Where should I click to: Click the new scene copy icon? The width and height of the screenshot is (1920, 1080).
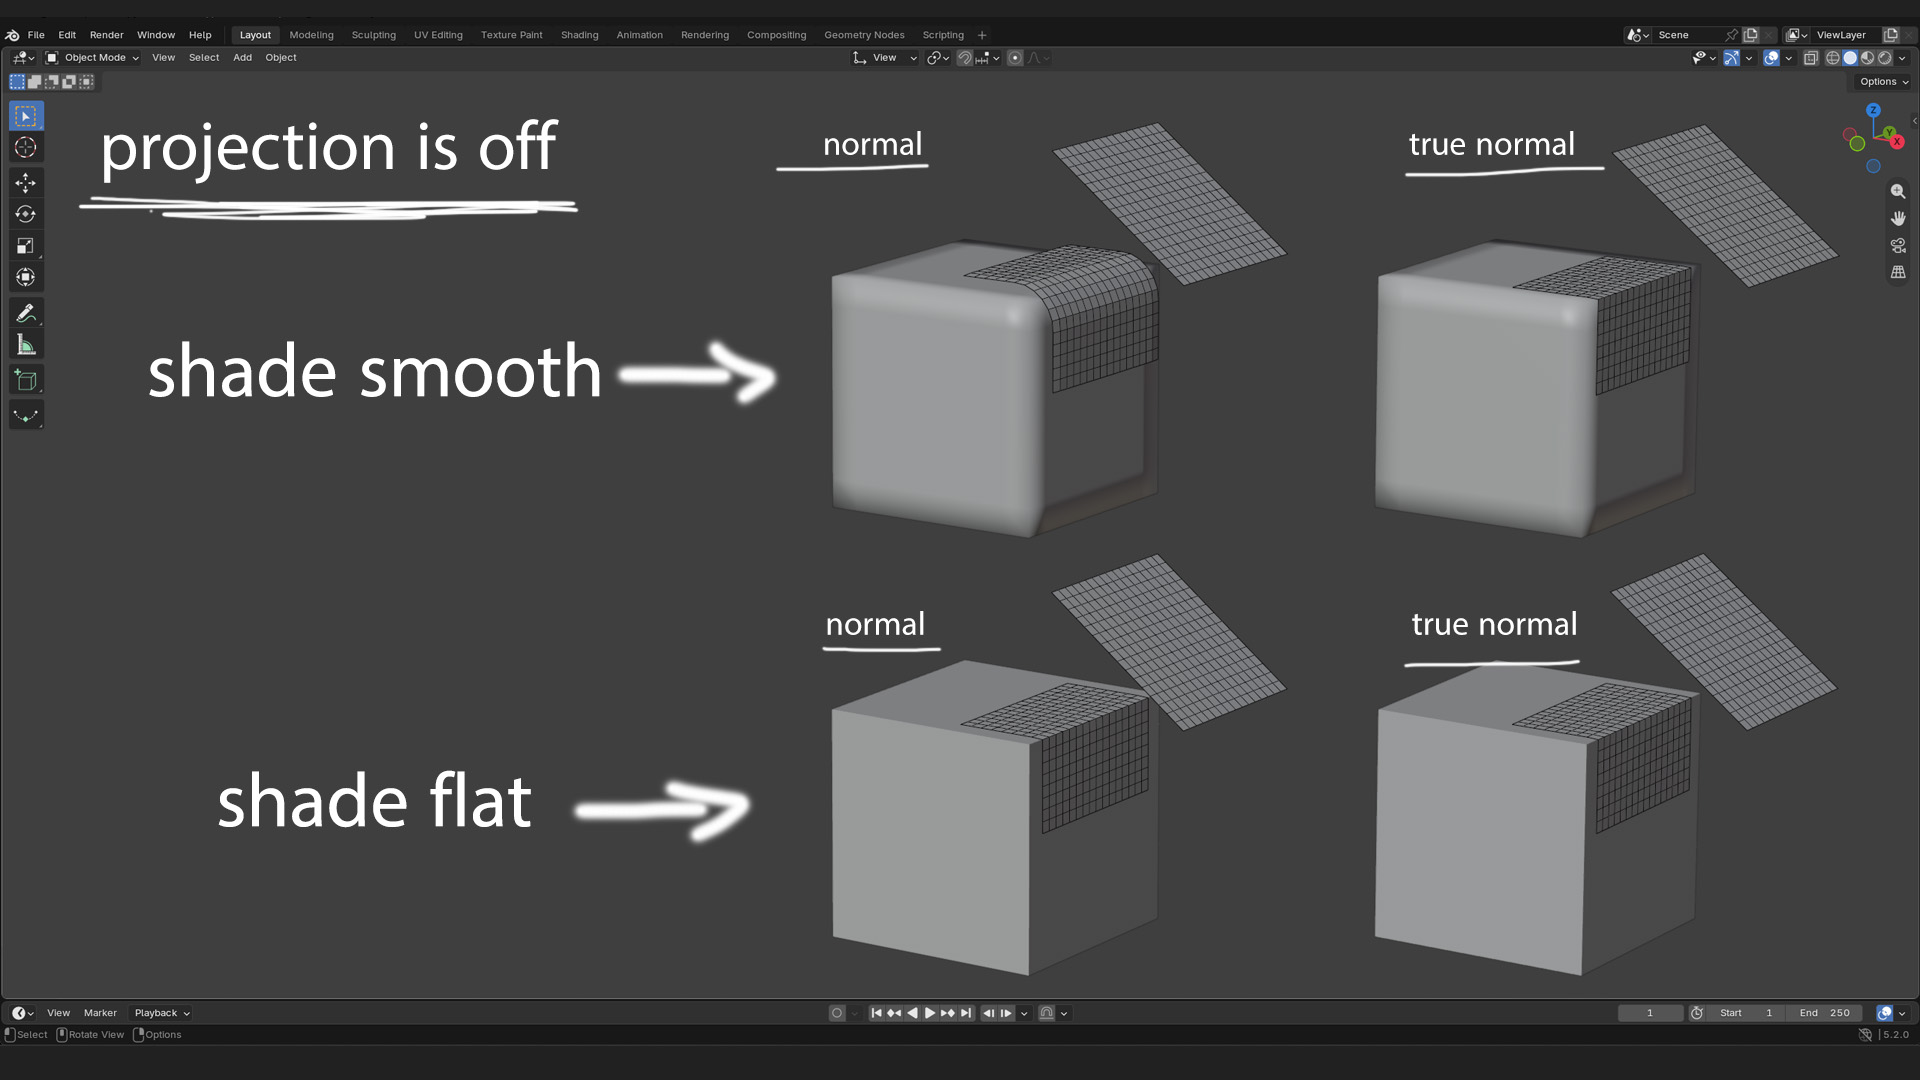tap(1750, 35)
